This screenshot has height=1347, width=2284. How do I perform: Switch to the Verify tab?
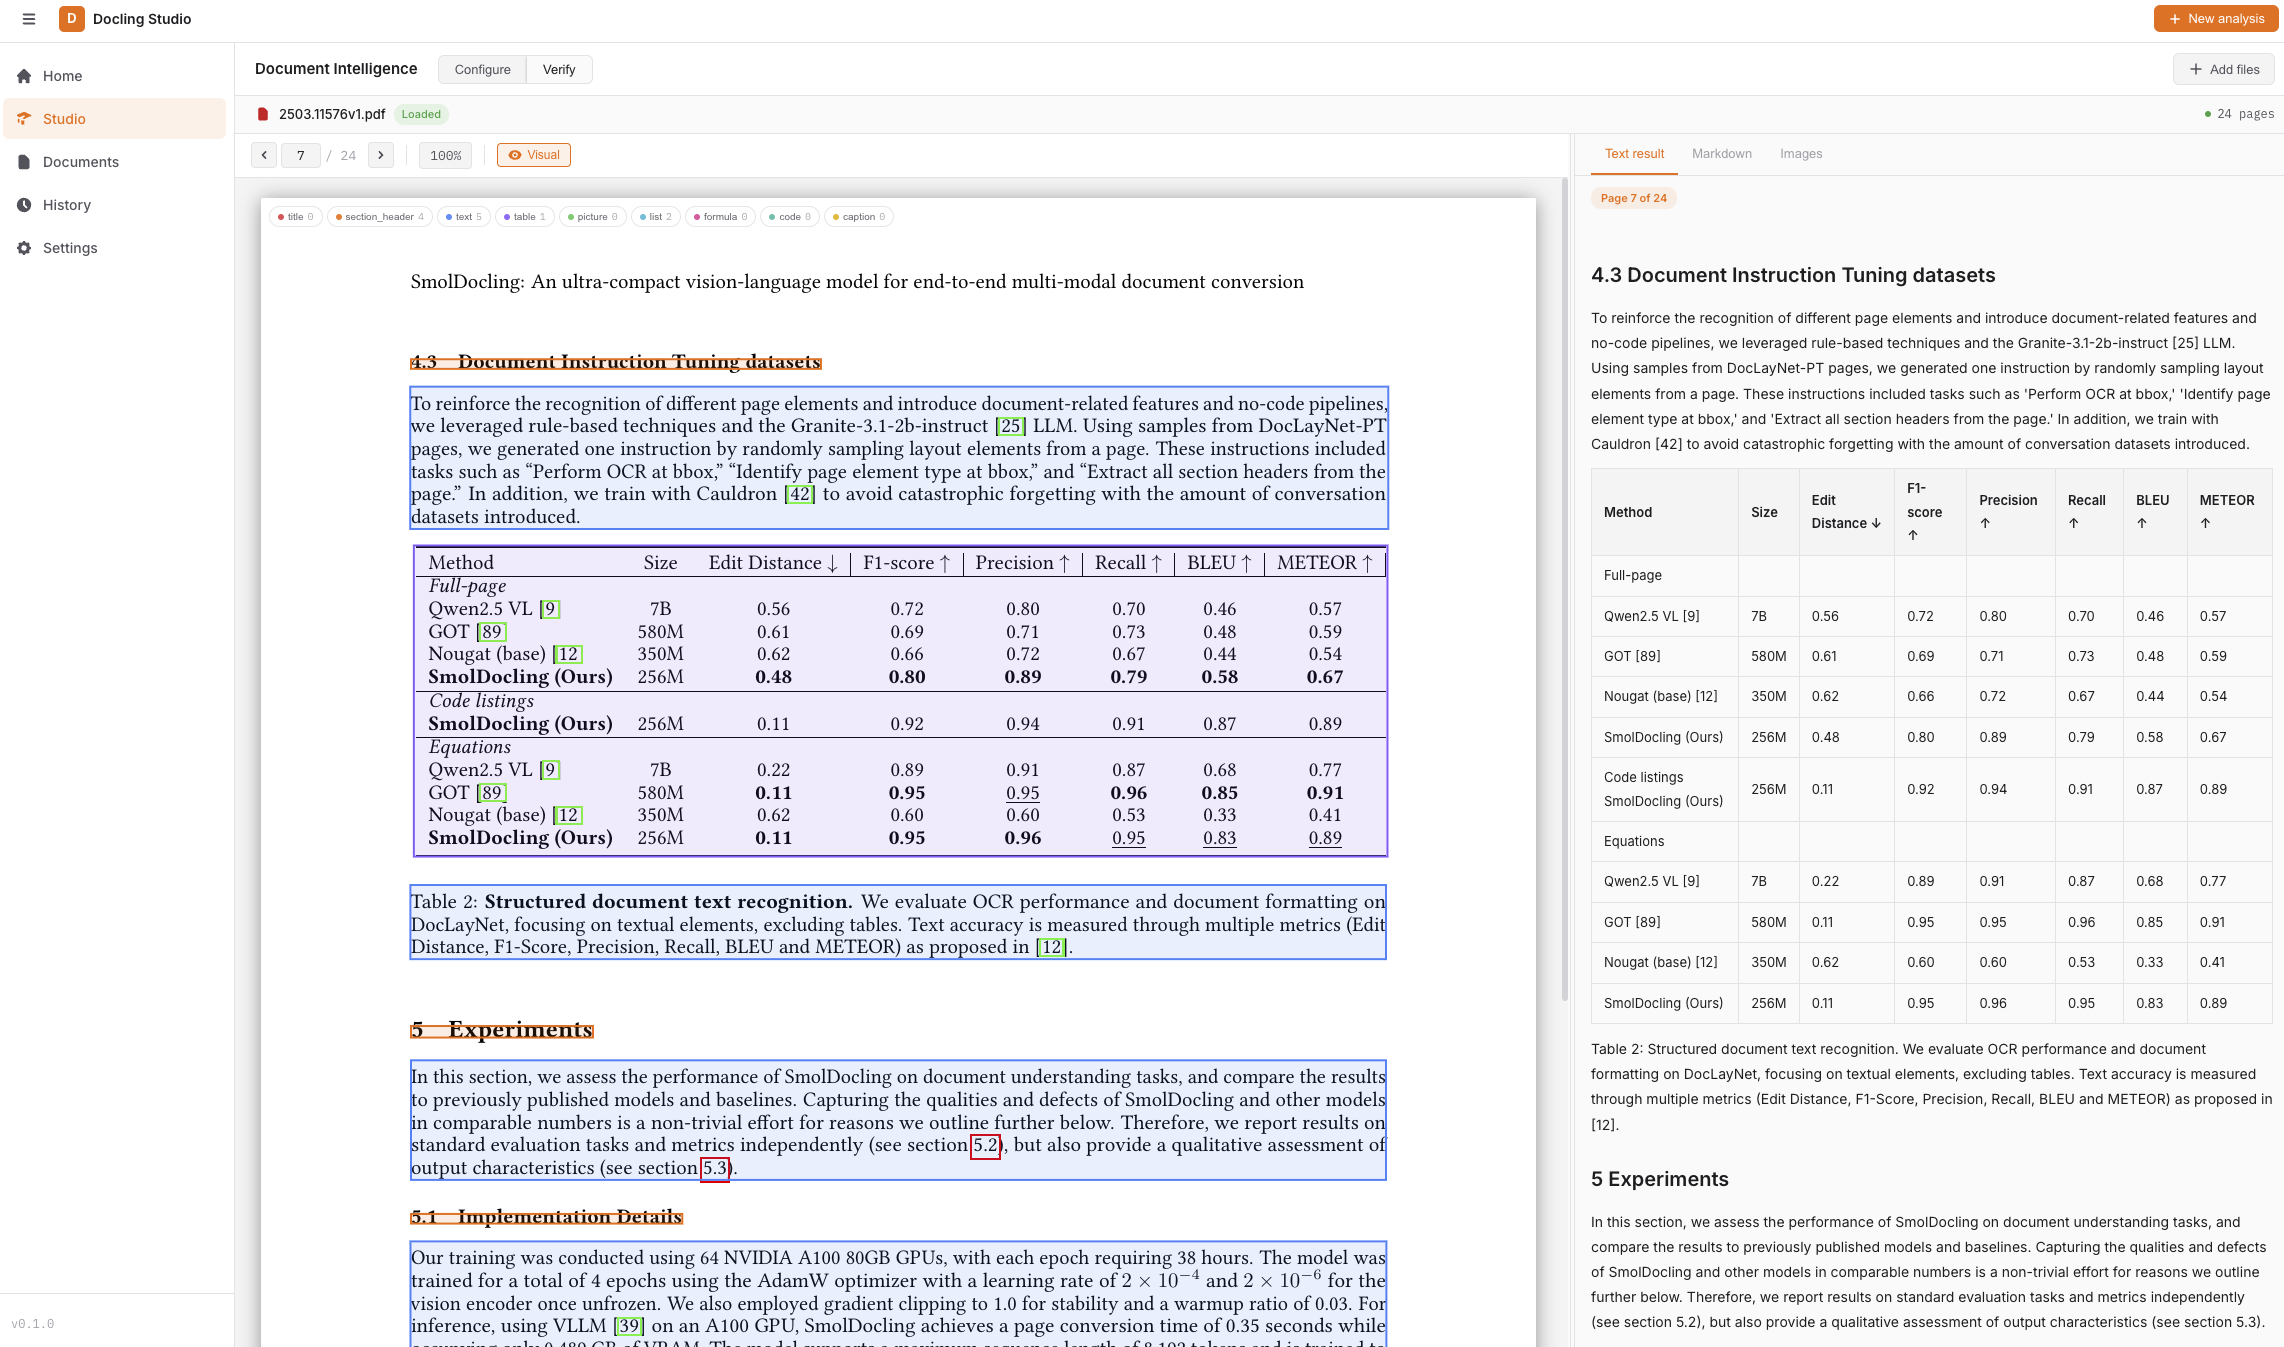click(559, 70)
